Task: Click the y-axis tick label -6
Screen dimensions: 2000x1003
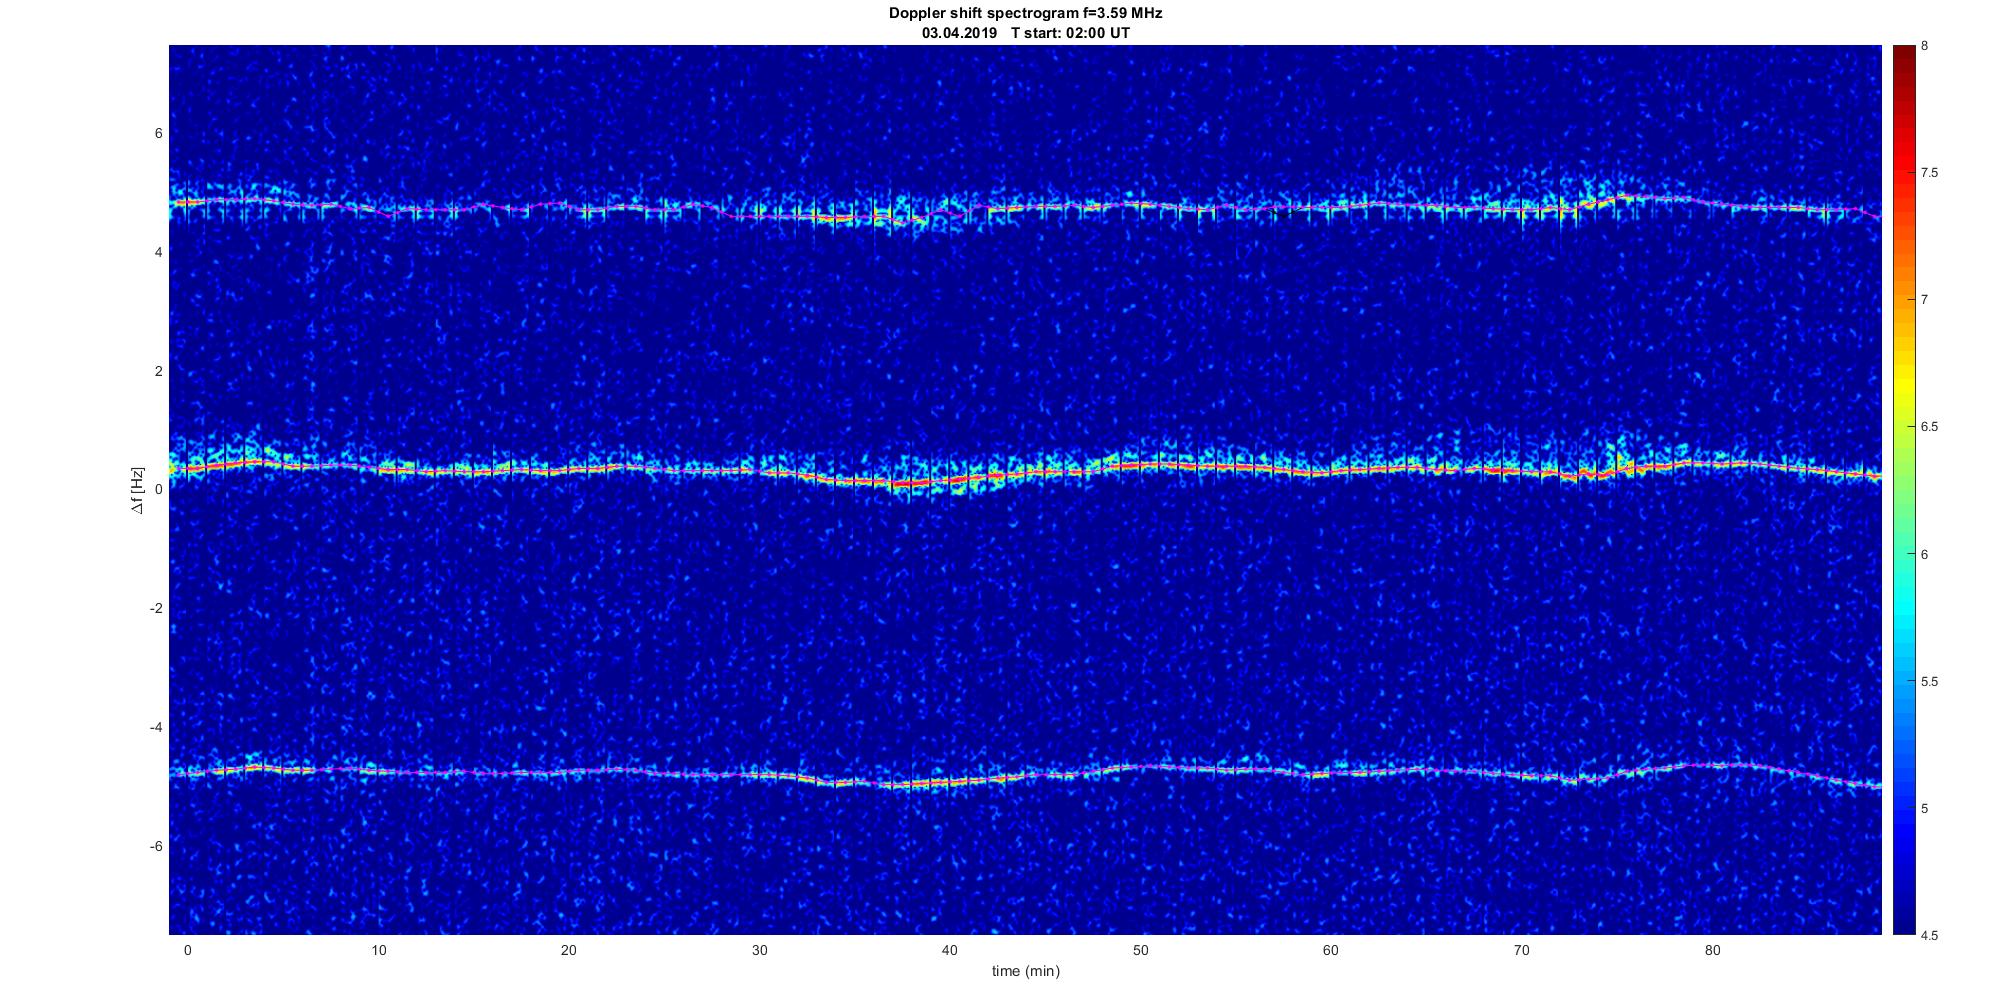Action: click(x=156, y=846)
